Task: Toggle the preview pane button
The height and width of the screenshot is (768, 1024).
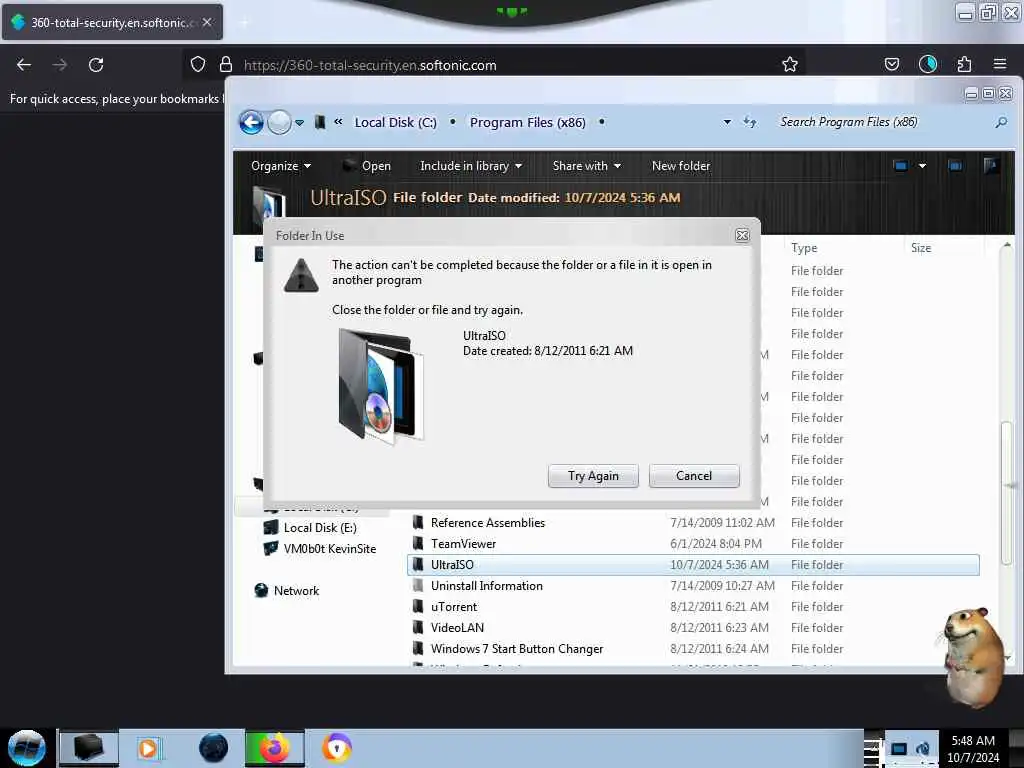Action: click(955, 166)
